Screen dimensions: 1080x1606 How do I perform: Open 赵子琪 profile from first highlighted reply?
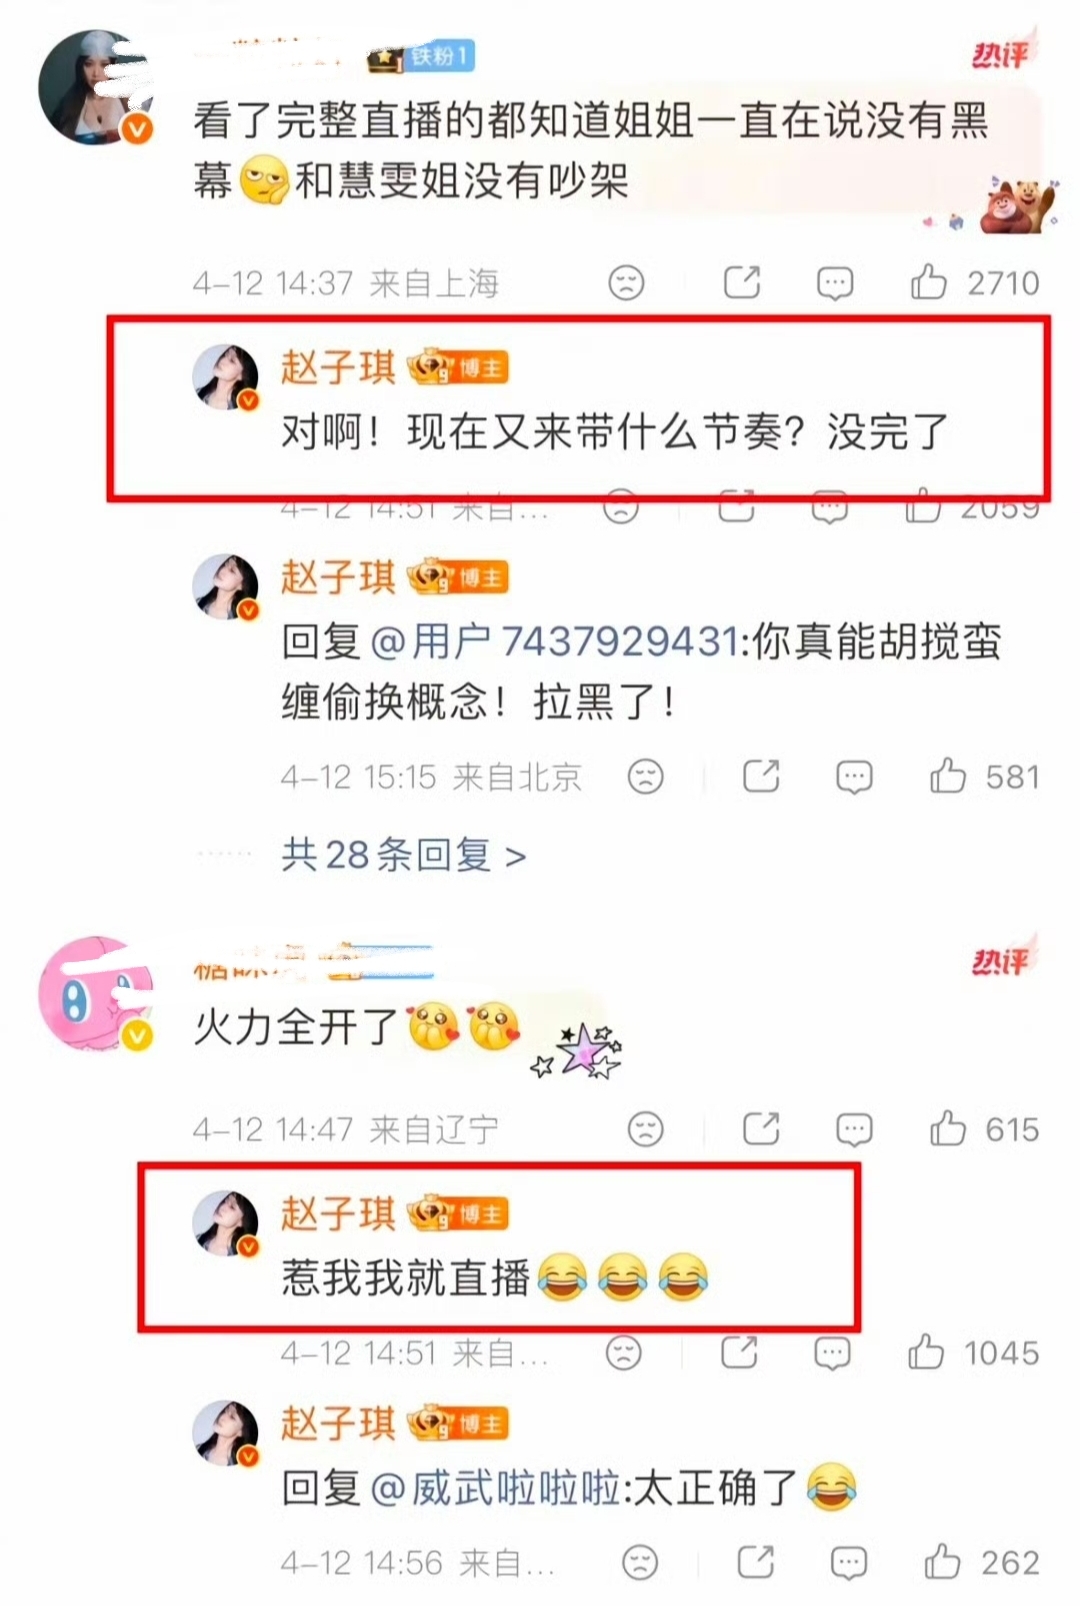pyautogui.click(x=337, y=367)
